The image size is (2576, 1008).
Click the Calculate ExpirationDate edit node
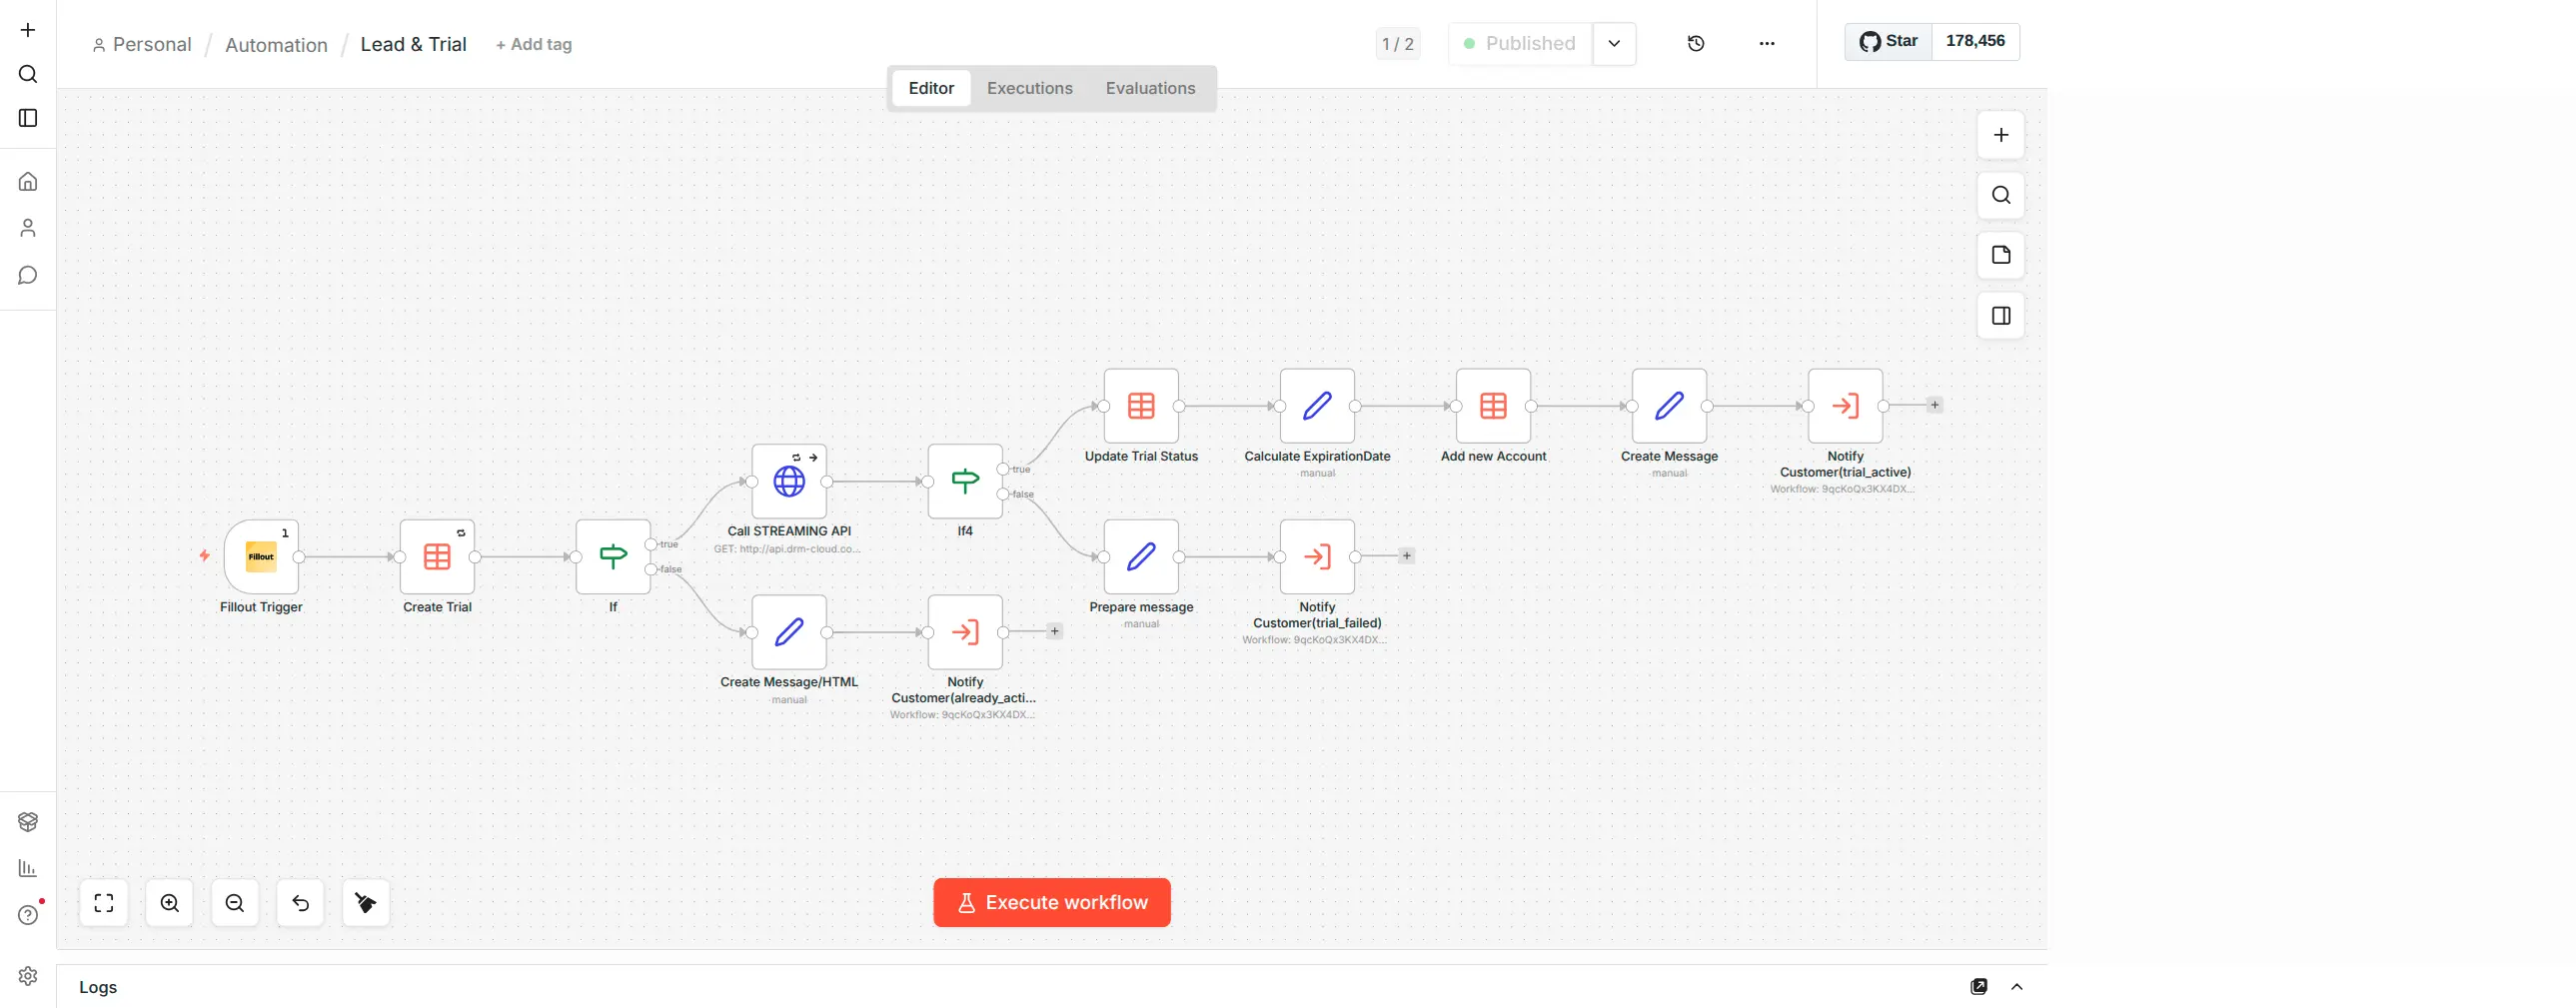1317,406
